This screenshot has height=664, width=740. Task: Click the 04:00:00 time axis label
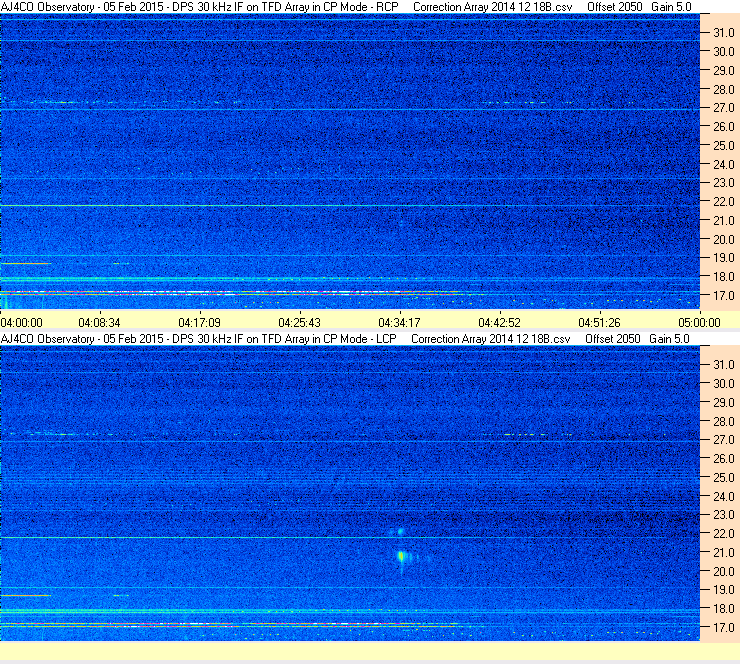(x=22, y=323)
